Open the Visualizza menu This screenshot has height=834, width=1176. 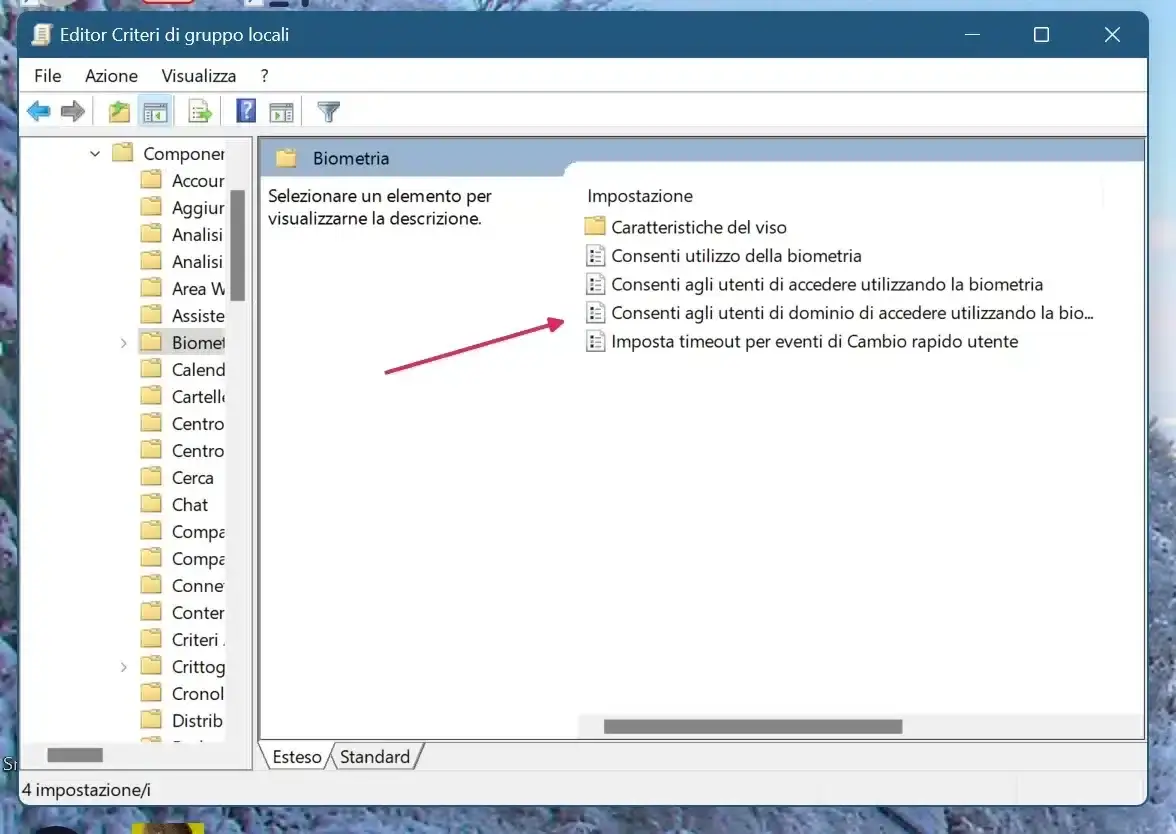199,76
